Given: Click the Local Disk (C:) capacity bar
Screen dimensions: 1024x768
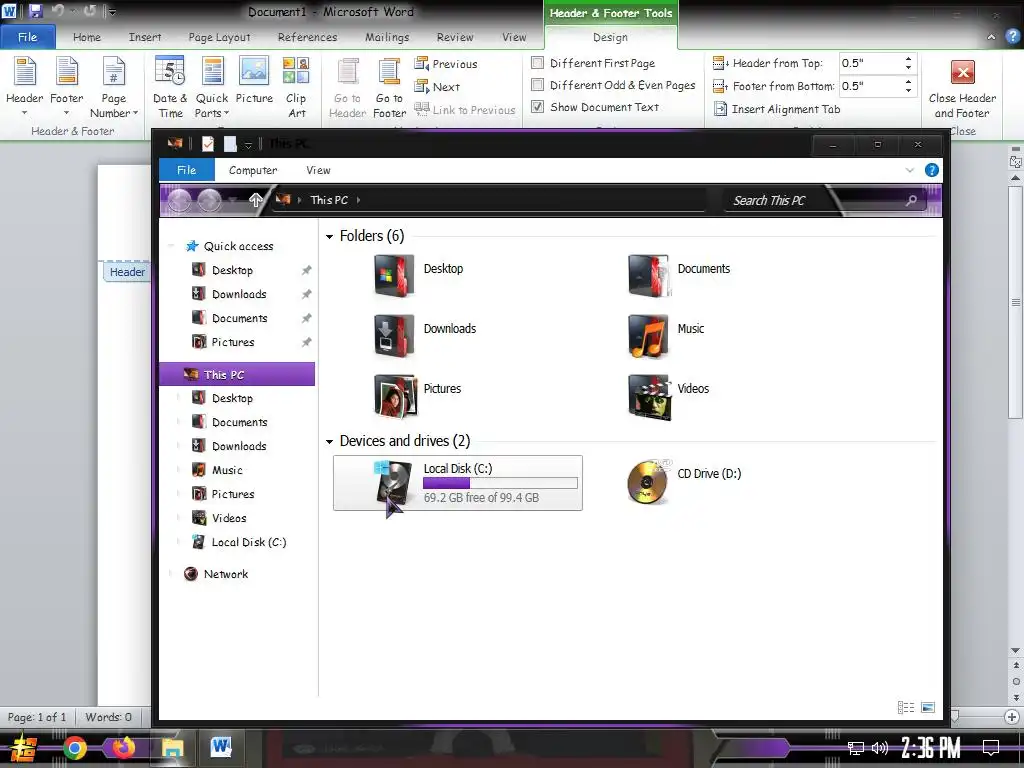Looking at the screenshot, I should click(500, 483).
